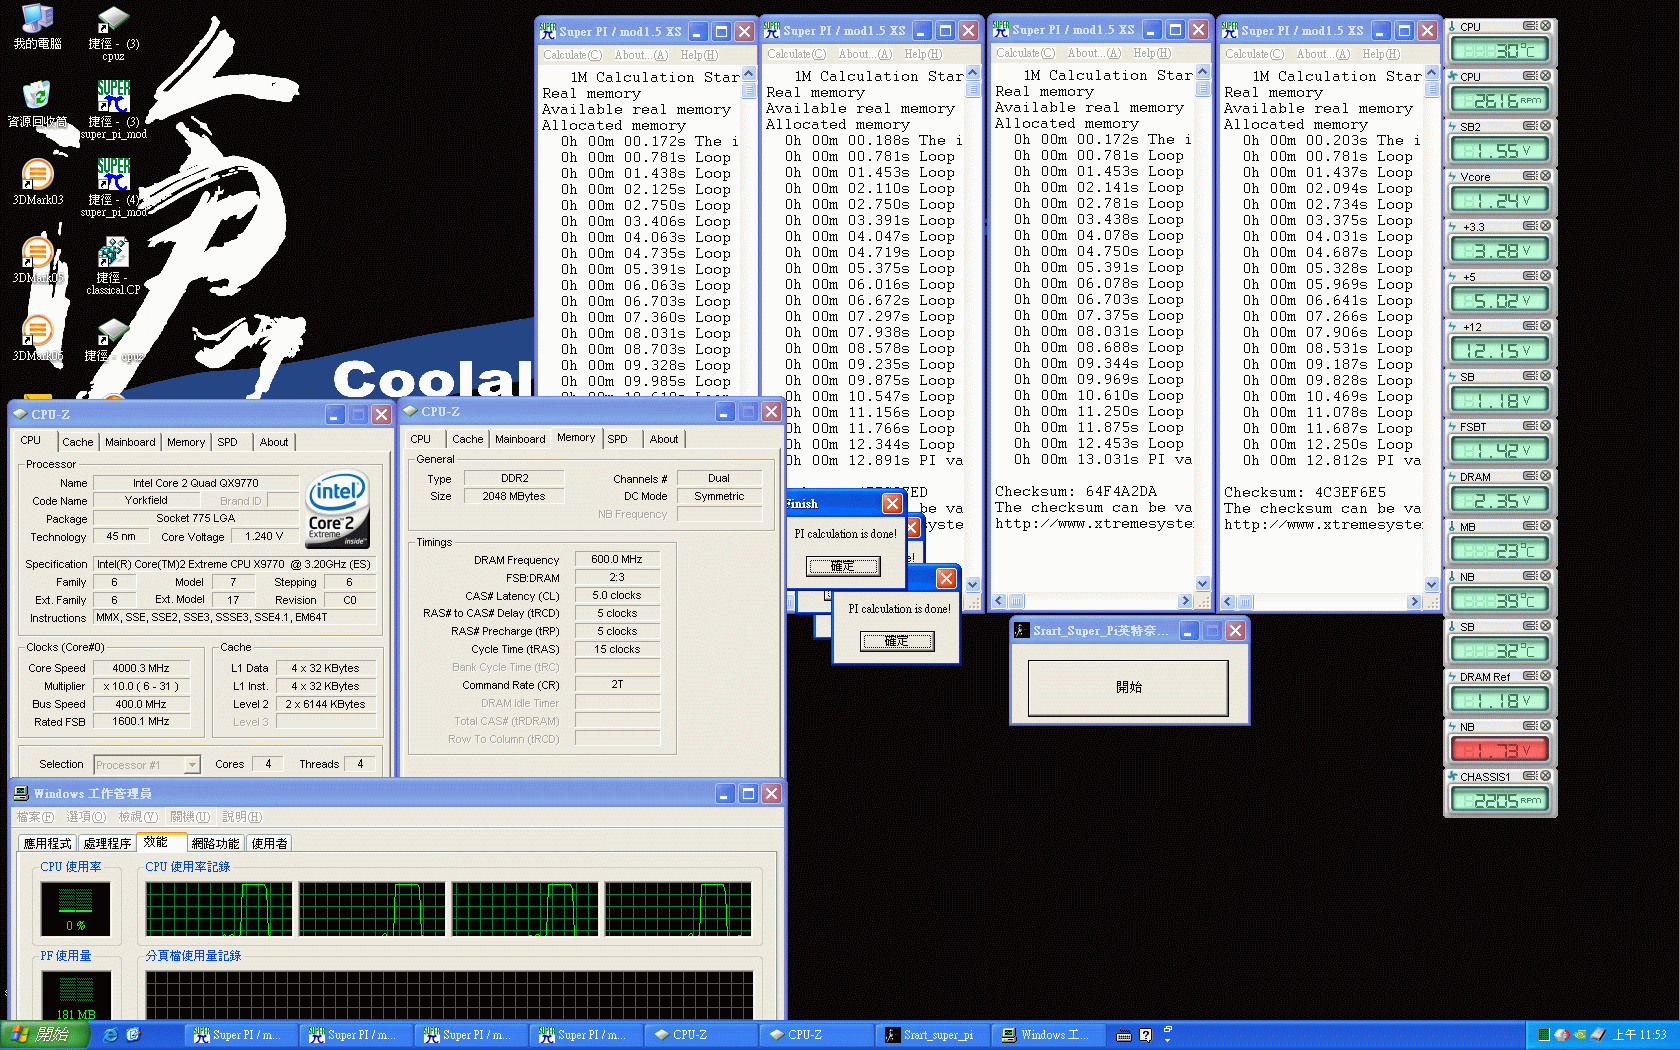Open the 我的電腦 desktop icon

click(x=37, y=26)
